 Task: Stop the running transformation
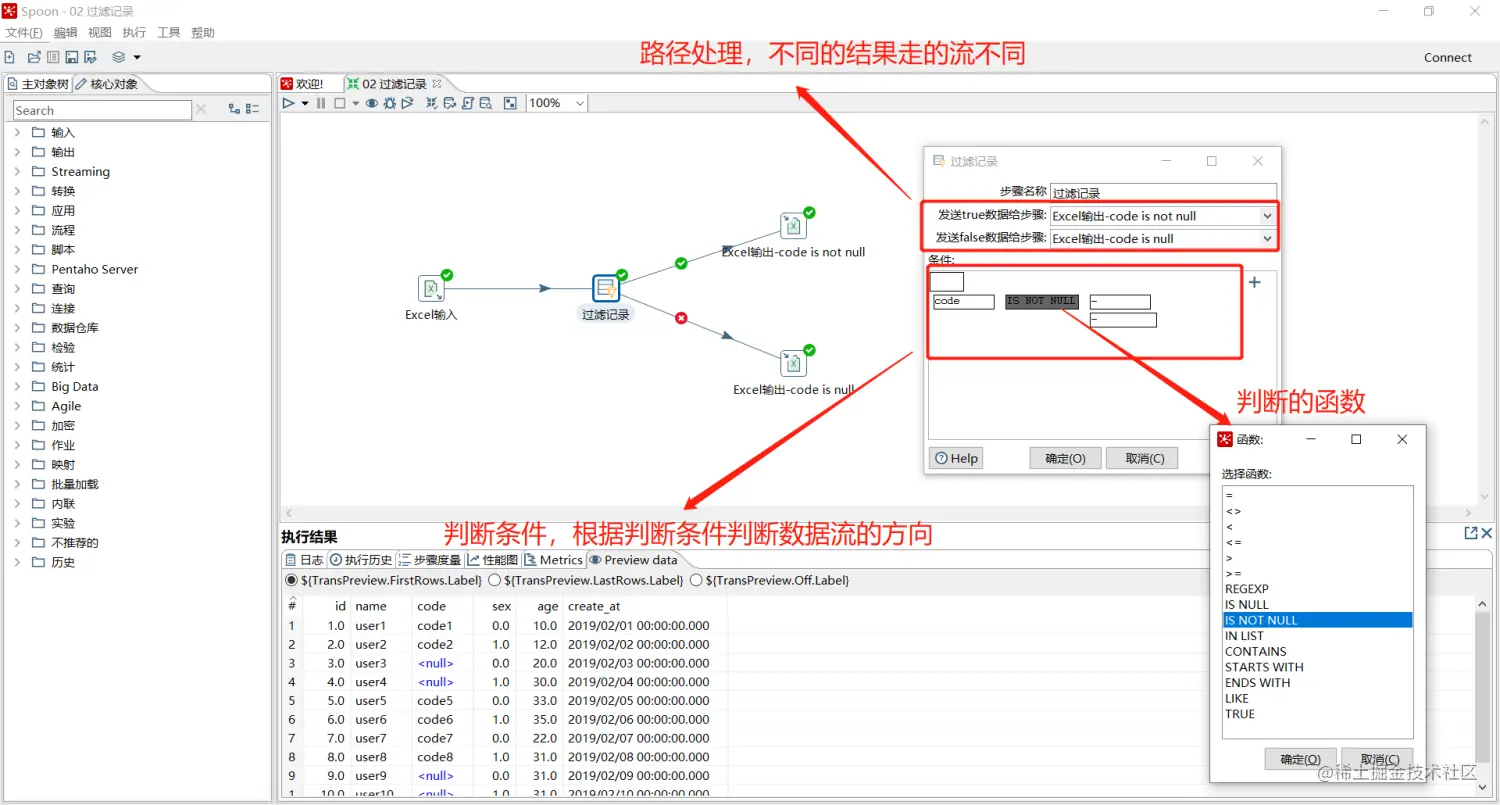340,103
